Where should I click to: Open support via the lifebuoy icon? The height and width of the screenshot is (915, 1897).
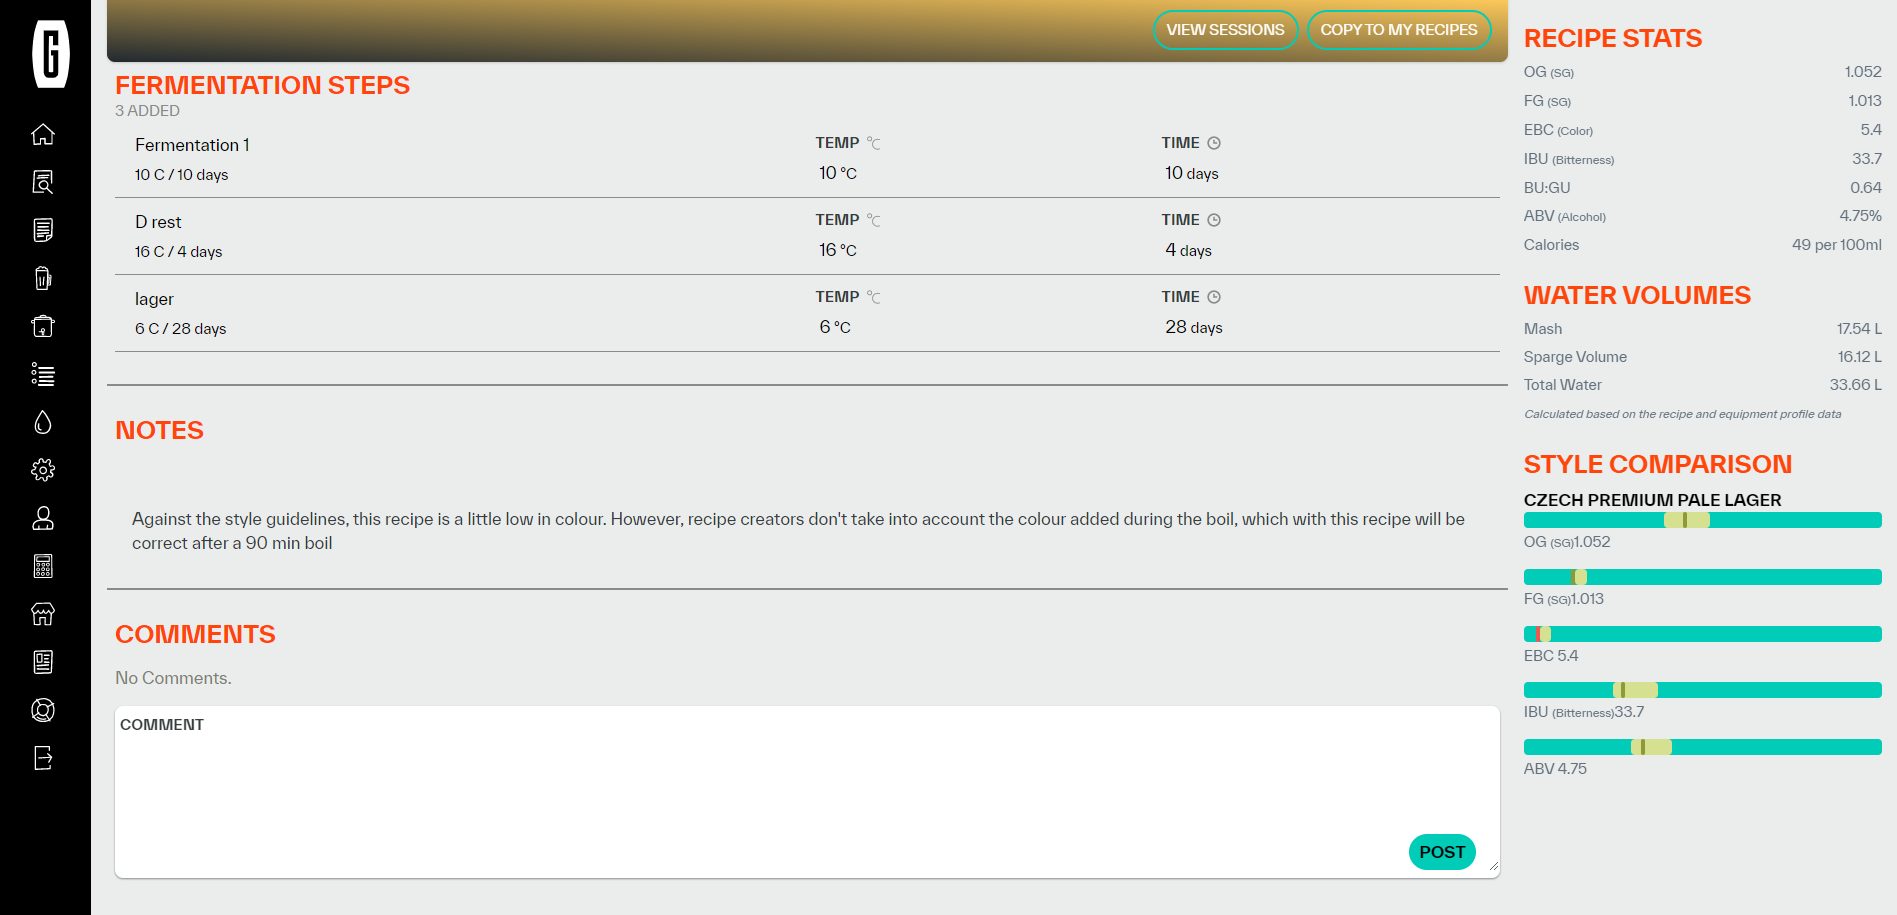(43, 710)
